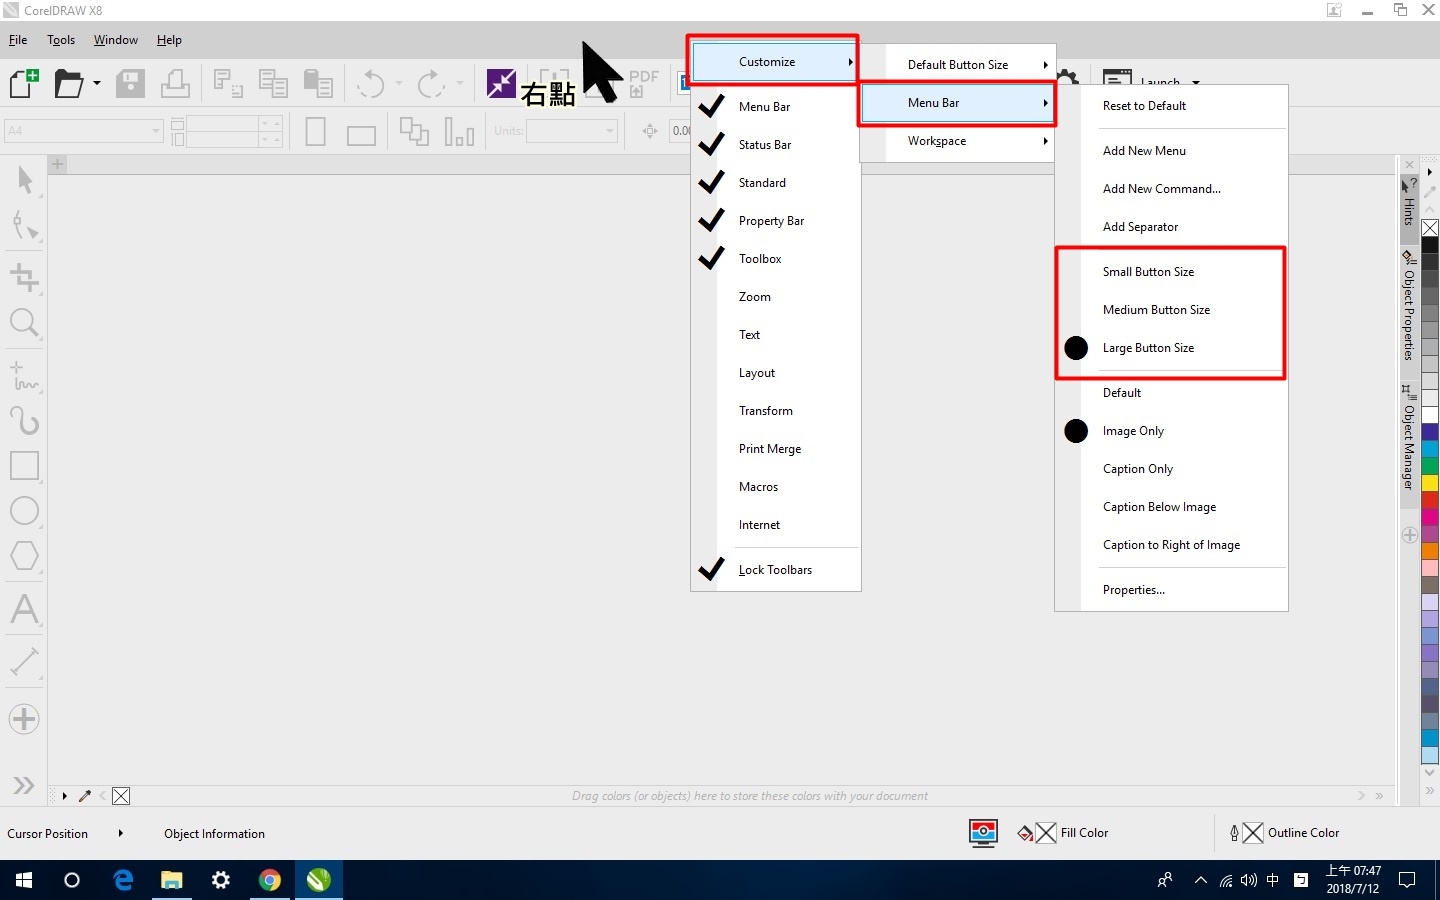The width and height of the screenshot is (1440, 900).
Task: Expand the Cursor Position arrow in status bar
Action: (x=120, y=833)
